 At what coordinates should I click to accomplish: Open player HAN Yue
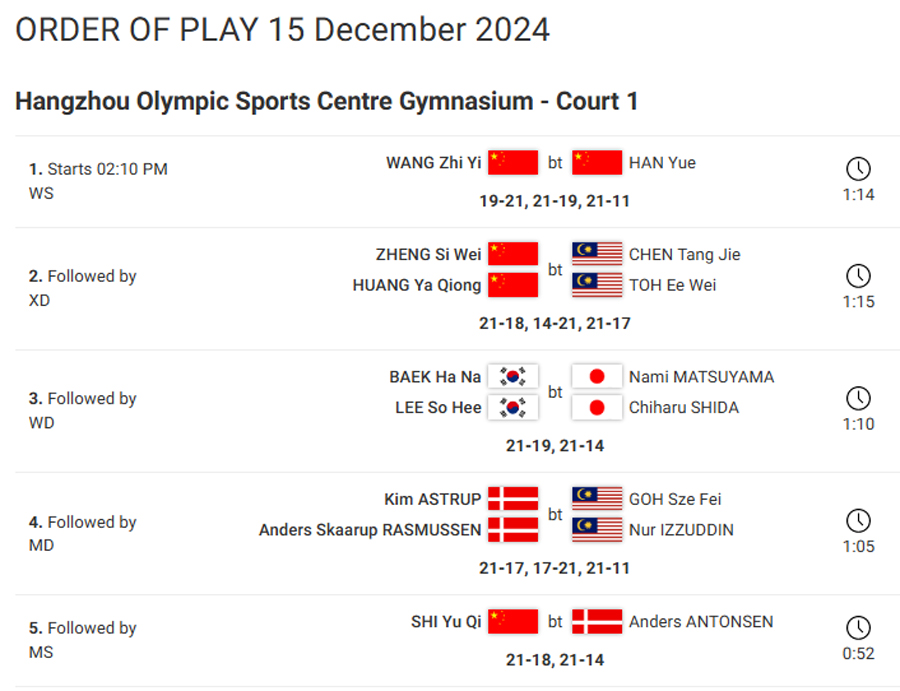pos(662,163)
